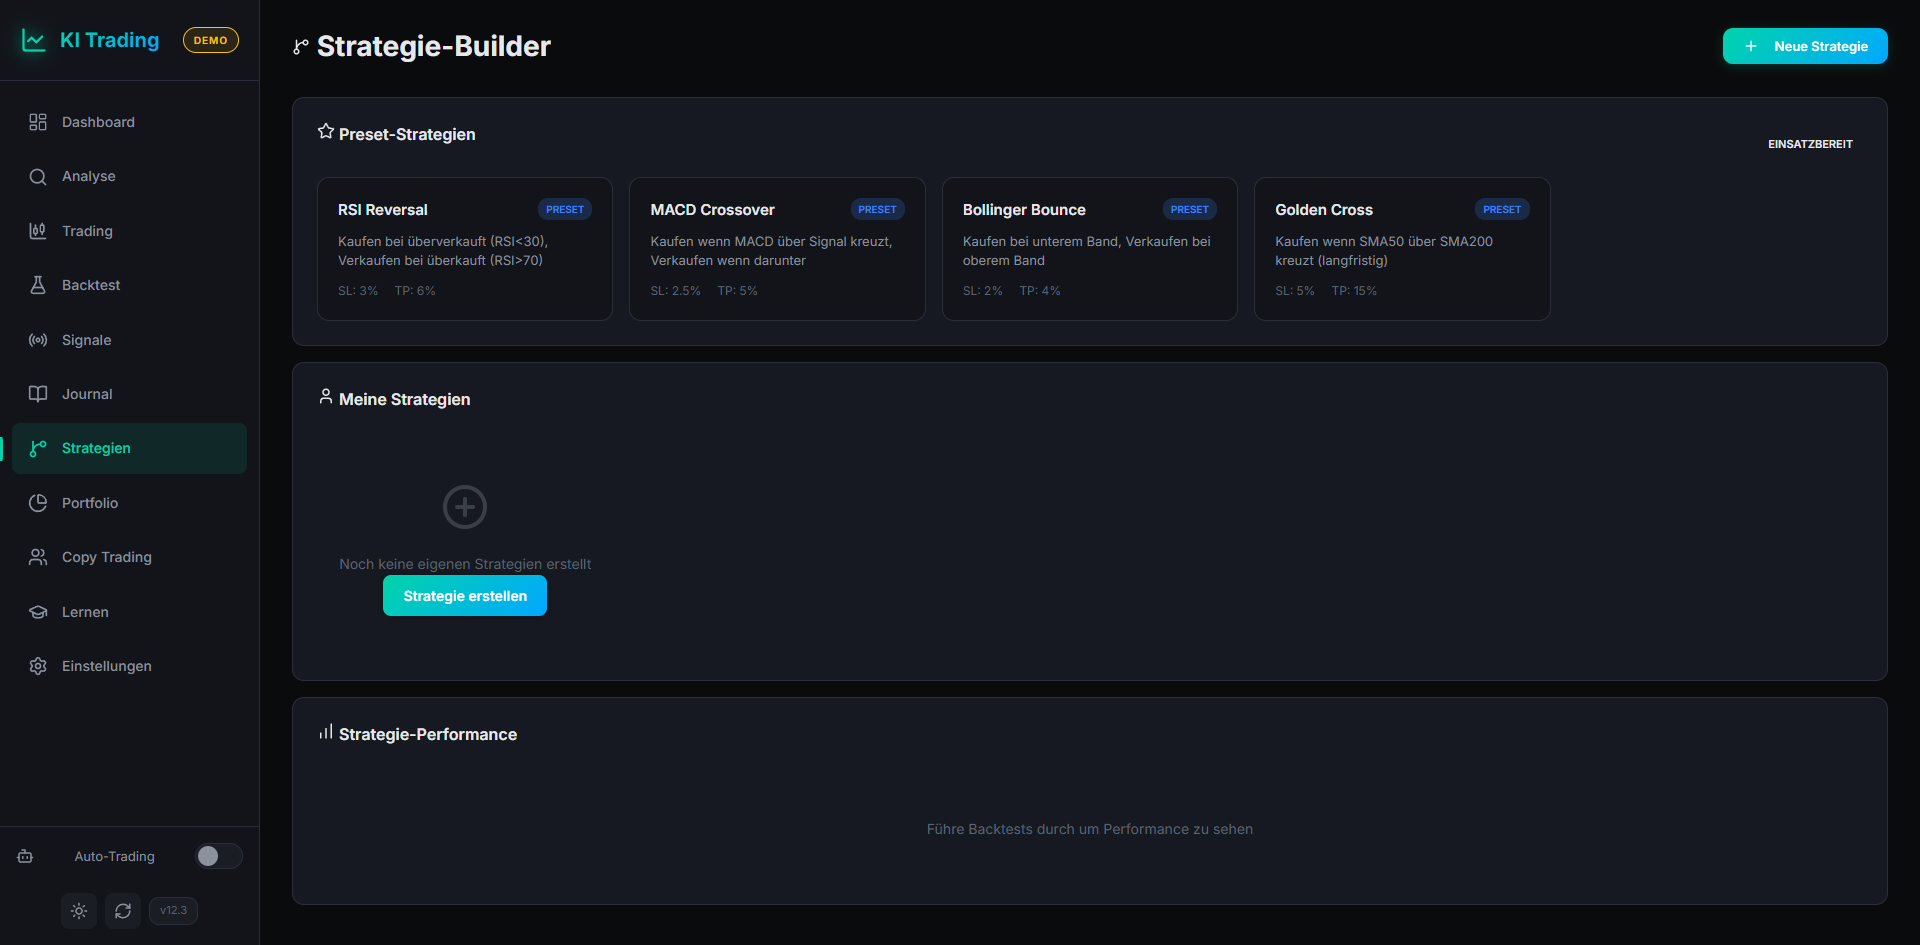
Task: Open the Lernen section
Action: [85, 612]
